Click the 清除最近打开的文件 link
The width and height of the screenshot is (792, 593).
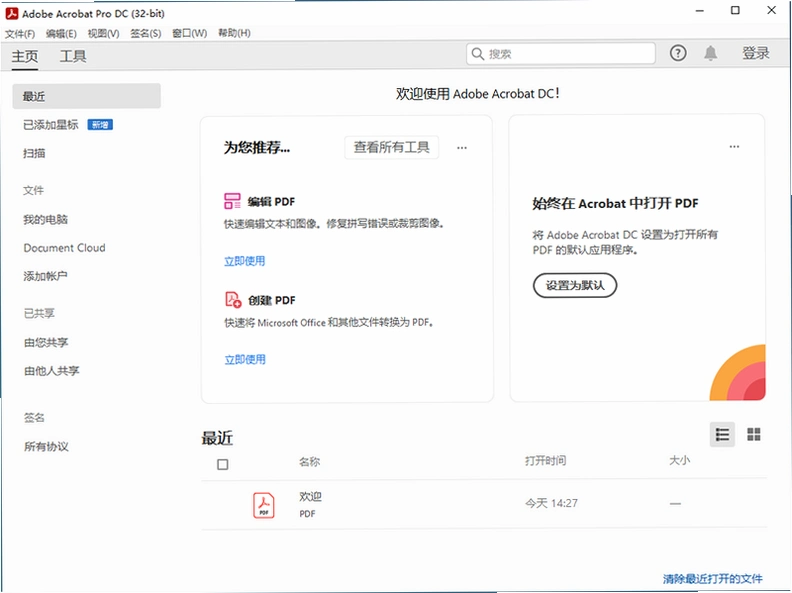[713, 579]
